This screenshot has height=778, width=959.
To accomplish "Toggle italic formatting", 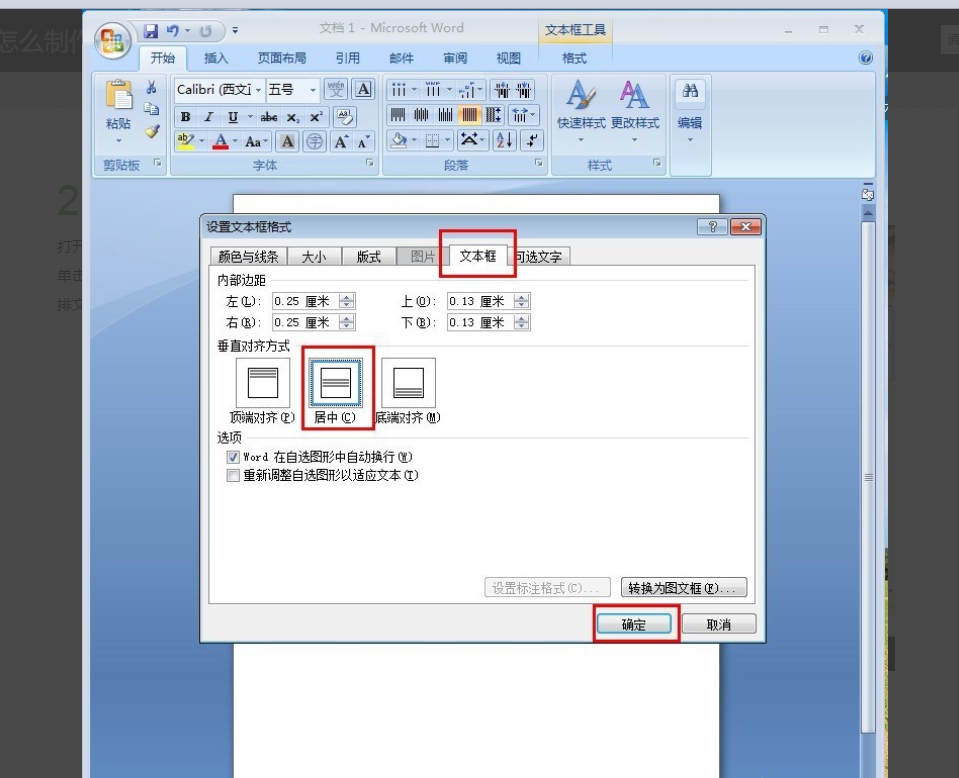I will coord(209,117).
